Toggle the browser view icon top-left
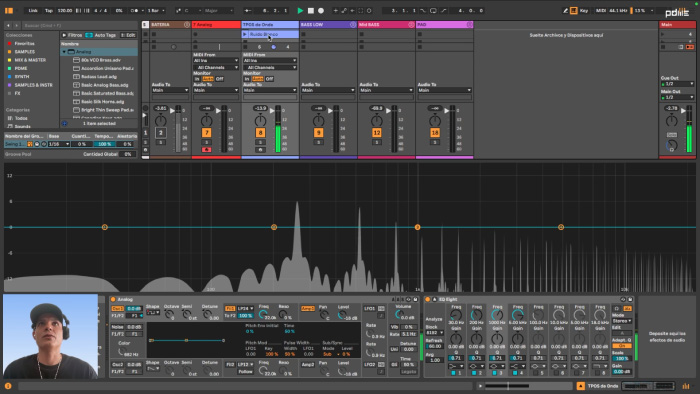 pyautogui.click(x=8, y=10)
